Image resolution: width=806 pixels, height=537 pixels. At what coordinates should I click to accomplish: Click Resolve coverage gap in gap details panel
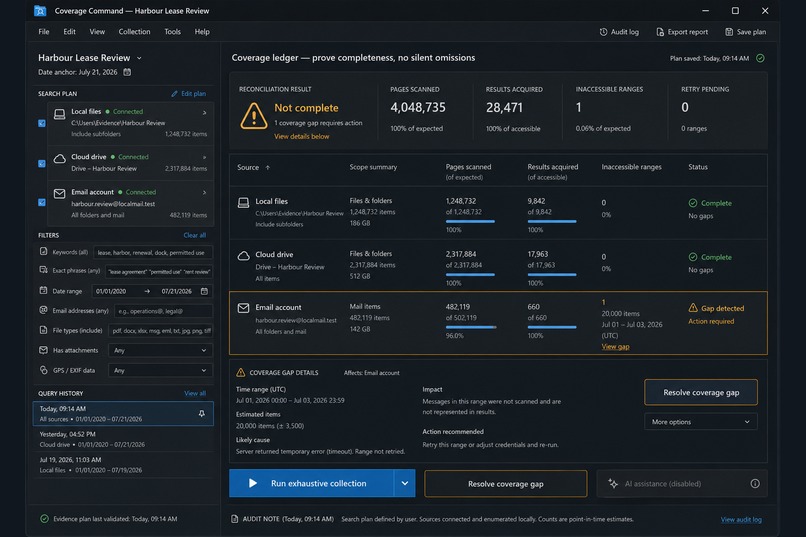[701, 393]
